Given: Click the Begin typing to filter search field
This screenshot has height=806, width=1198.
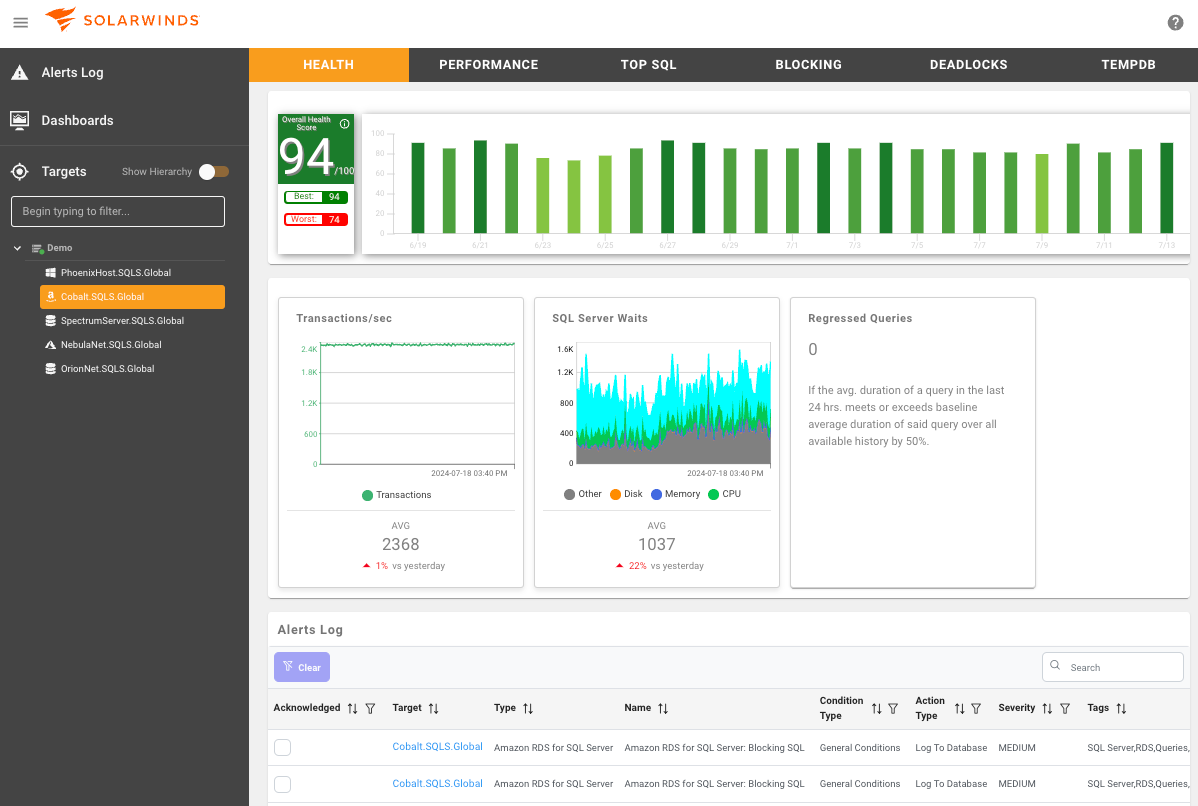Looking at the screenshot, I should pyautogui.click(x=117, y=211).
